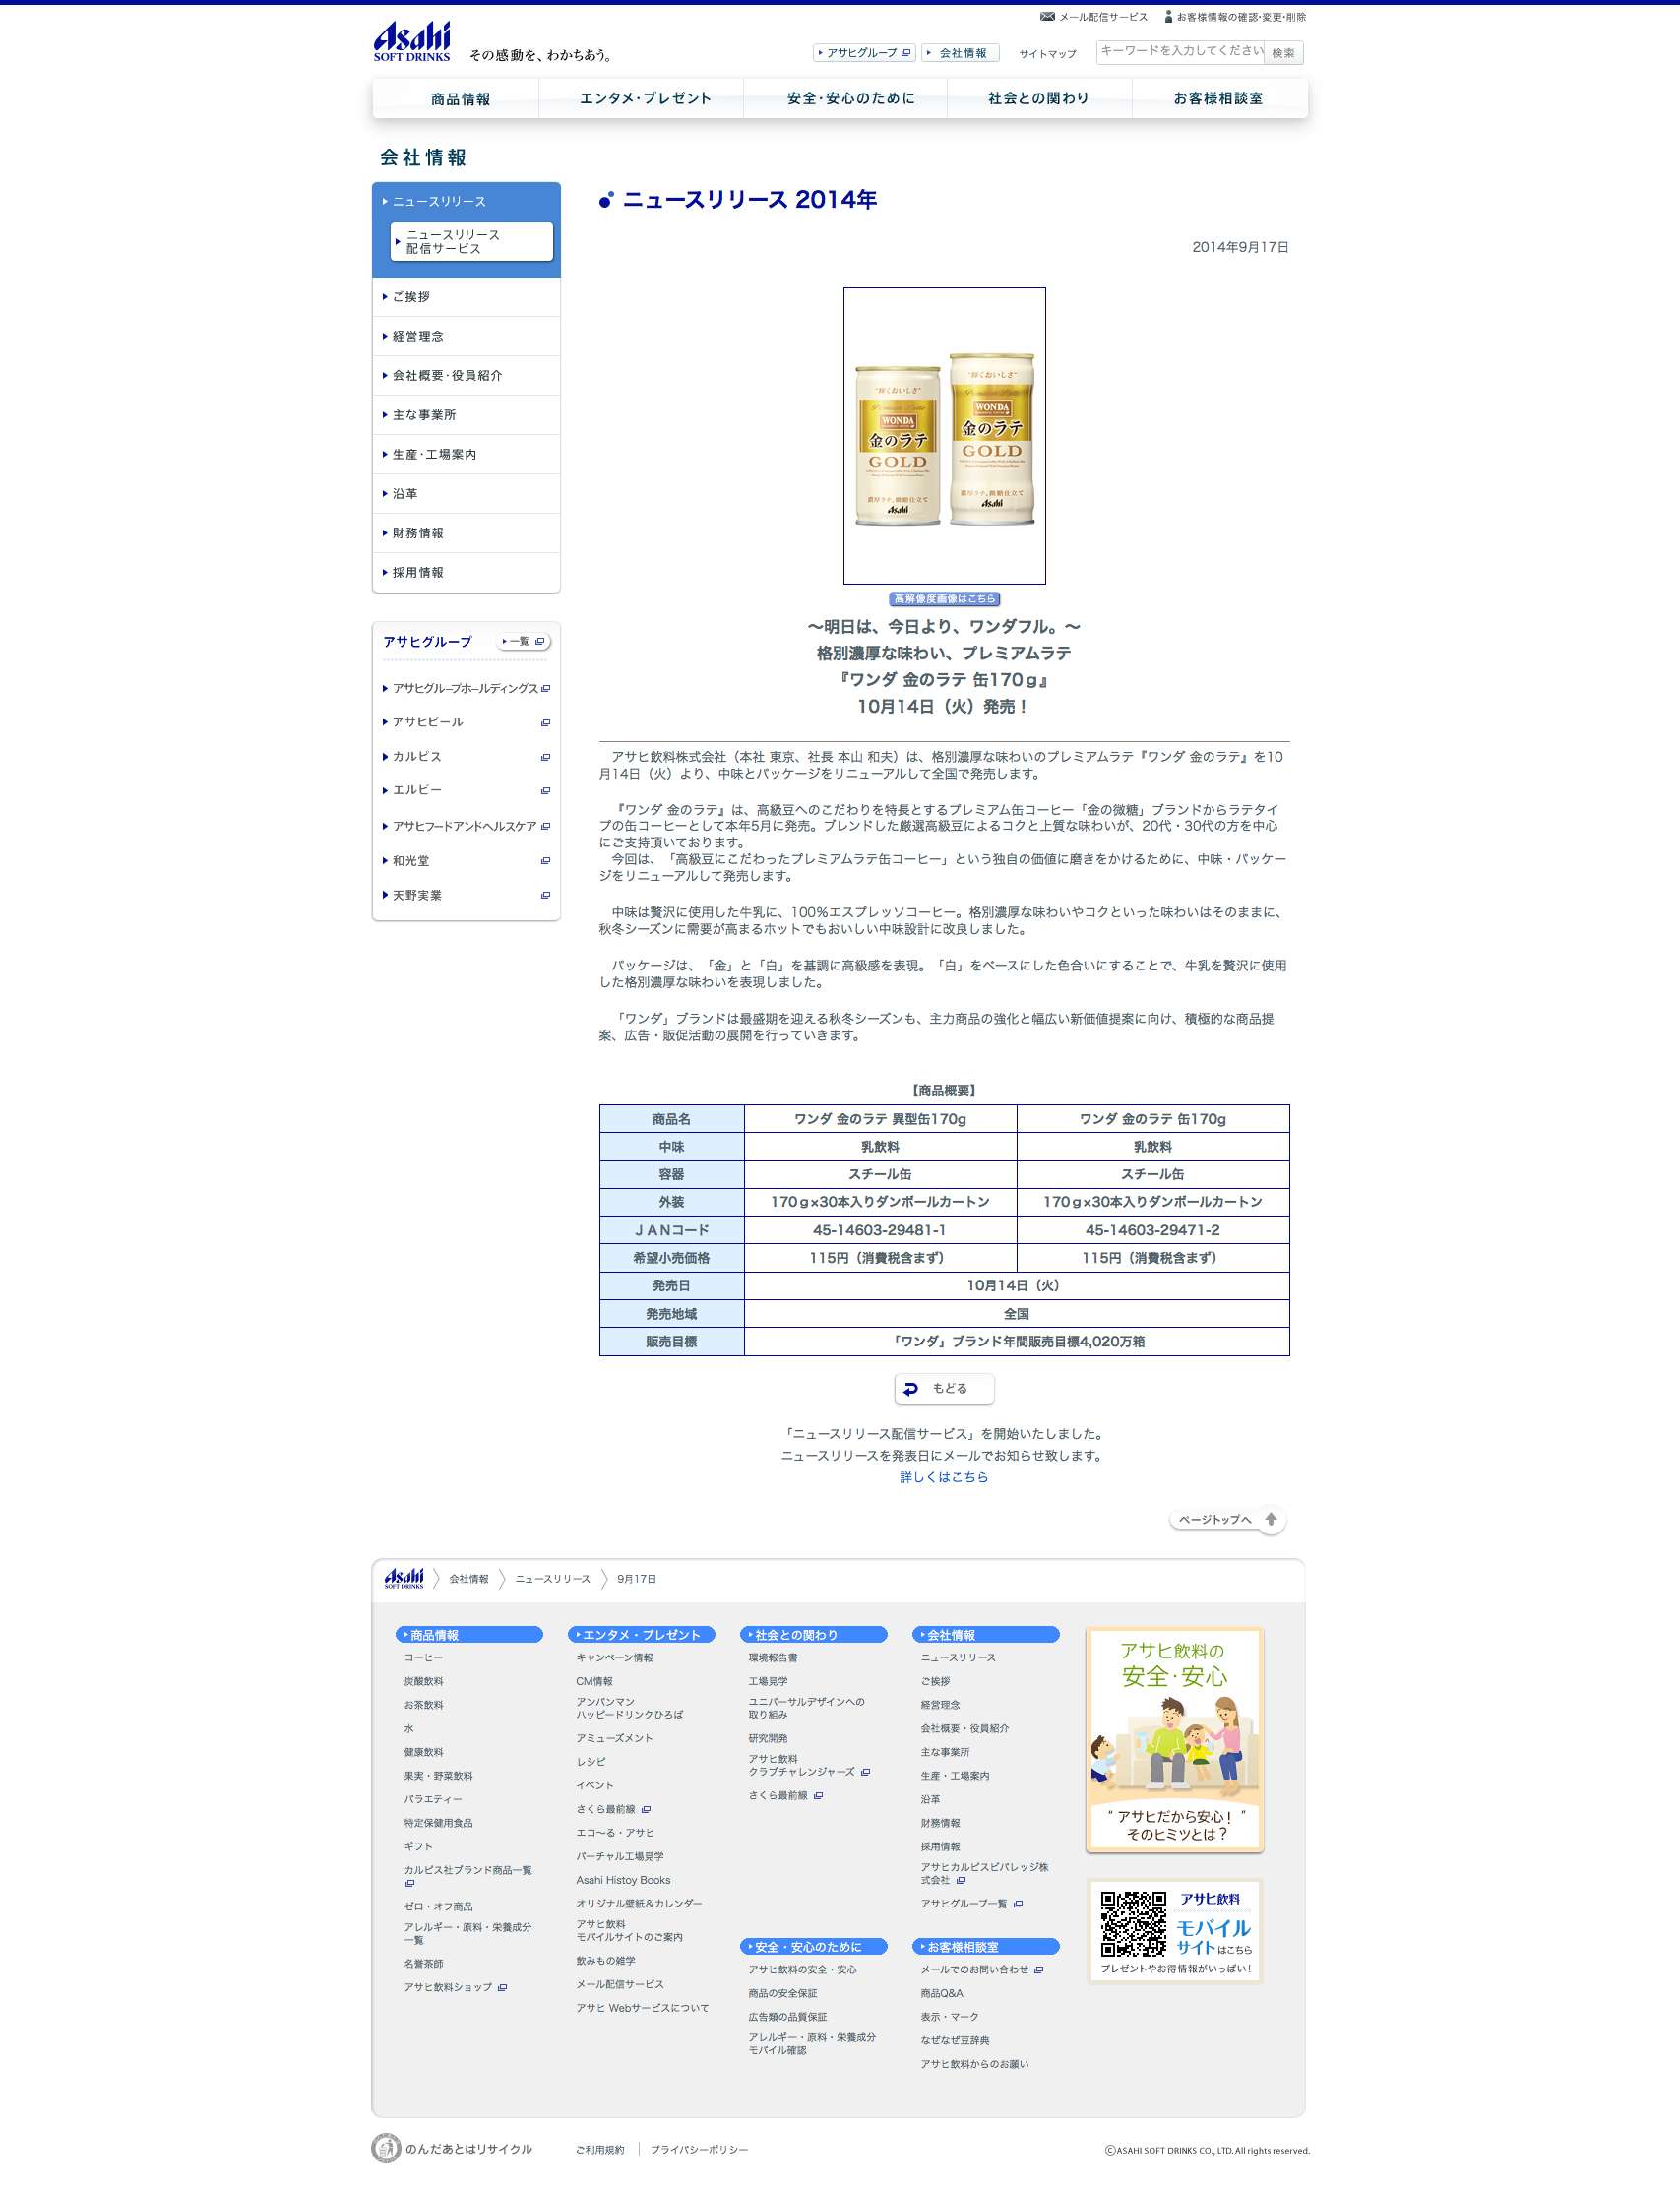Open ご利用規約 link at page bottom
This screenshot has height=2188, width=1680.
(x=600, y=2150)
